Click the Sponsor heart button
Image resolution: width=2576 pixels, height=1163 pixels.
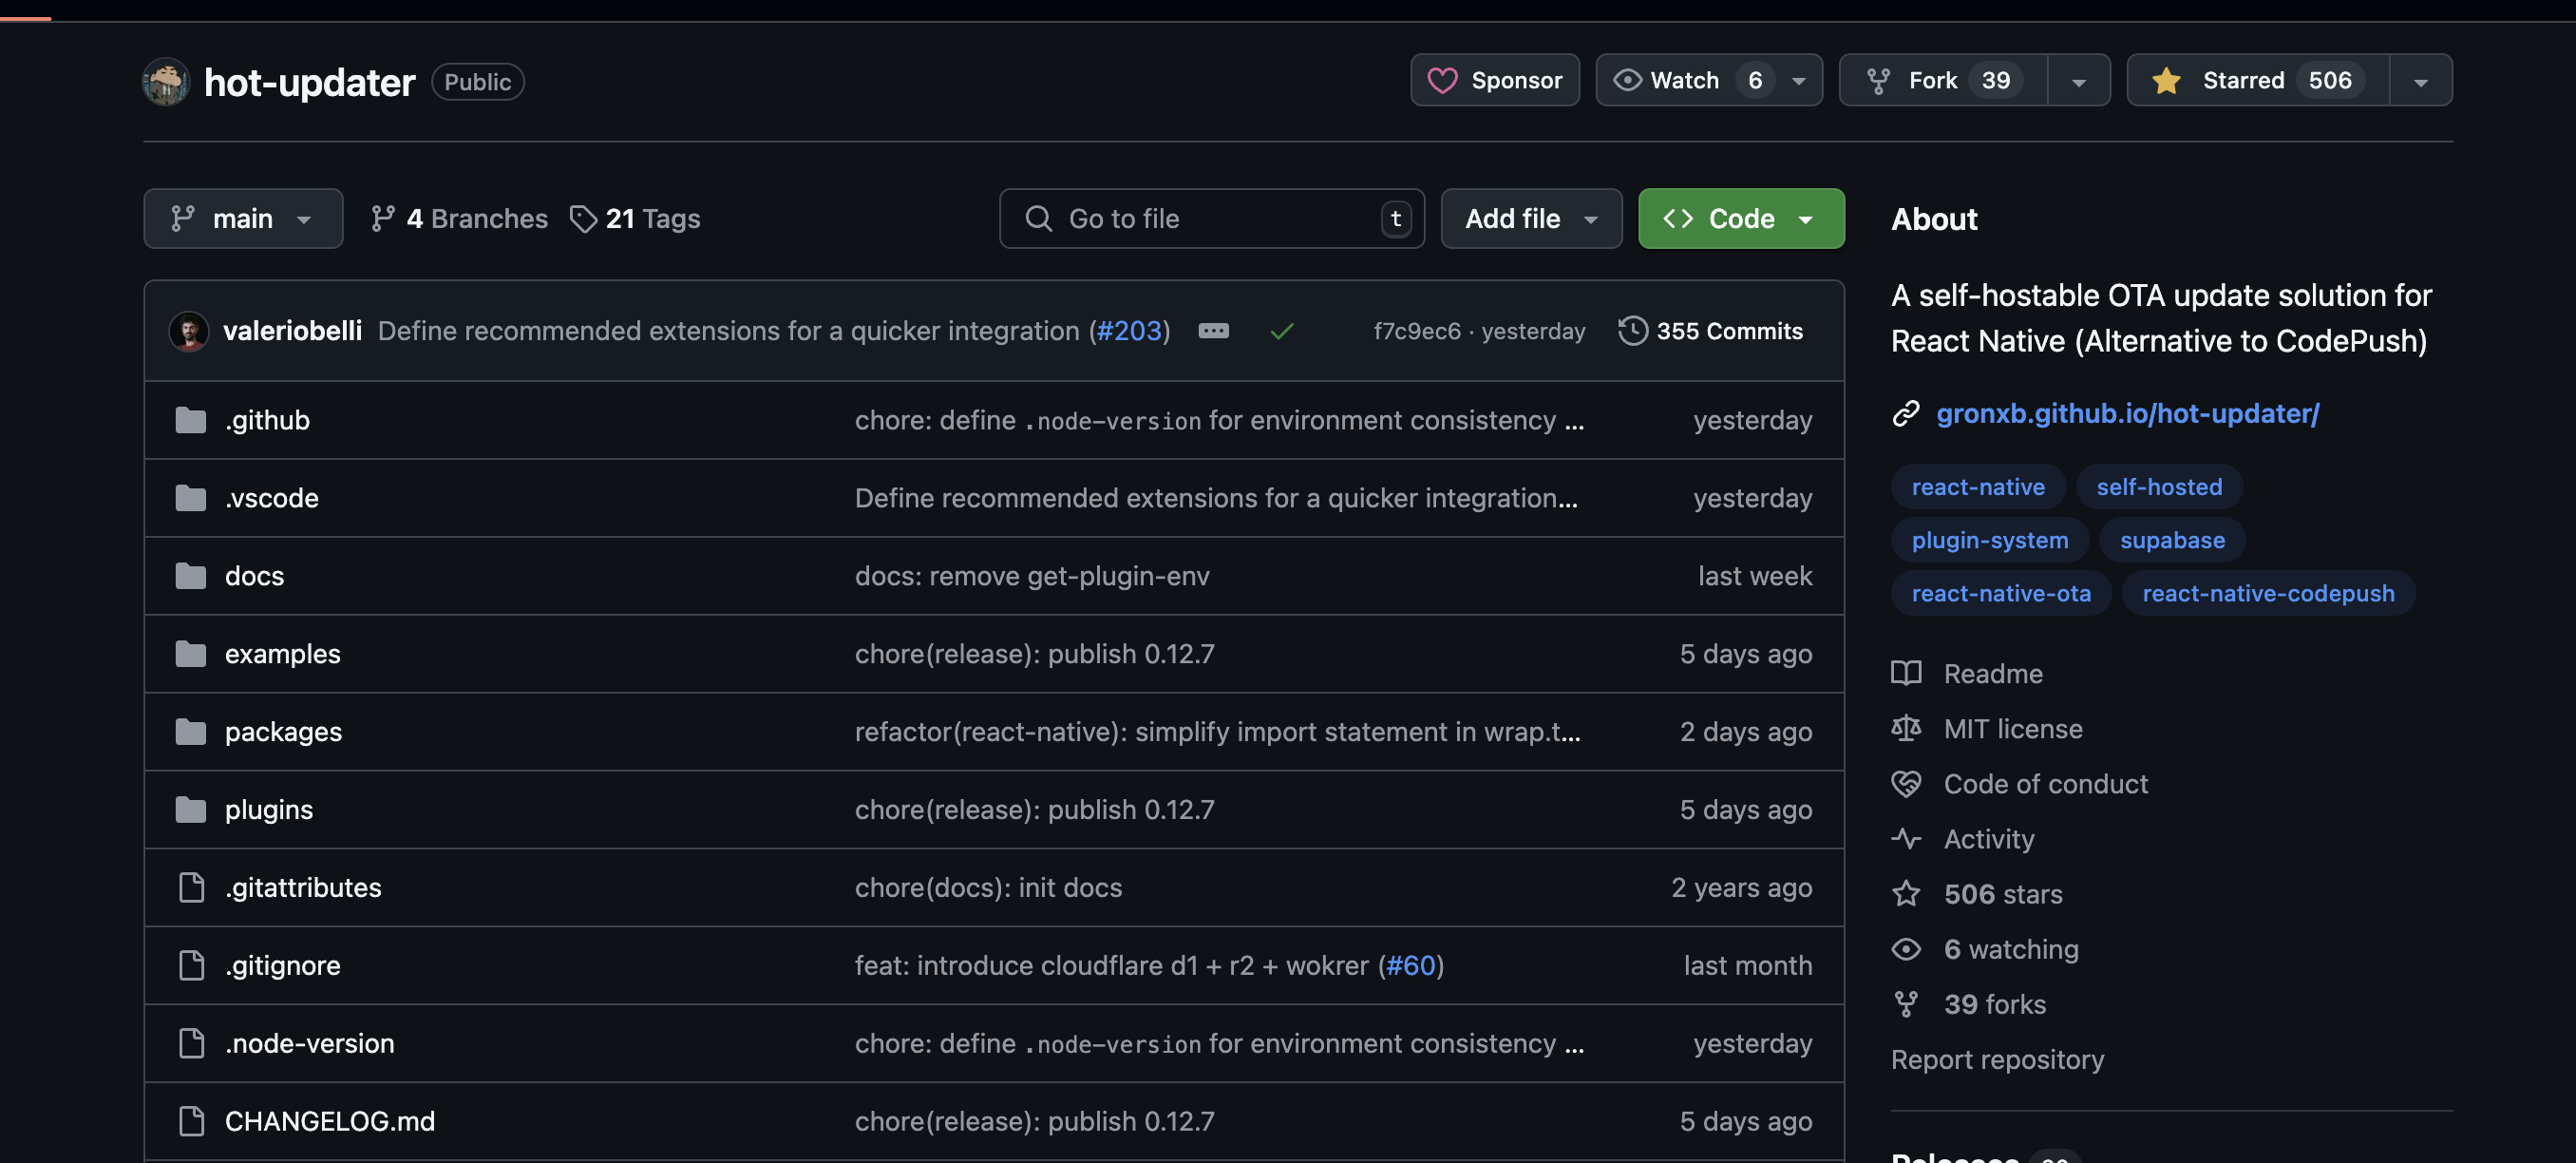pos(1494,80)
